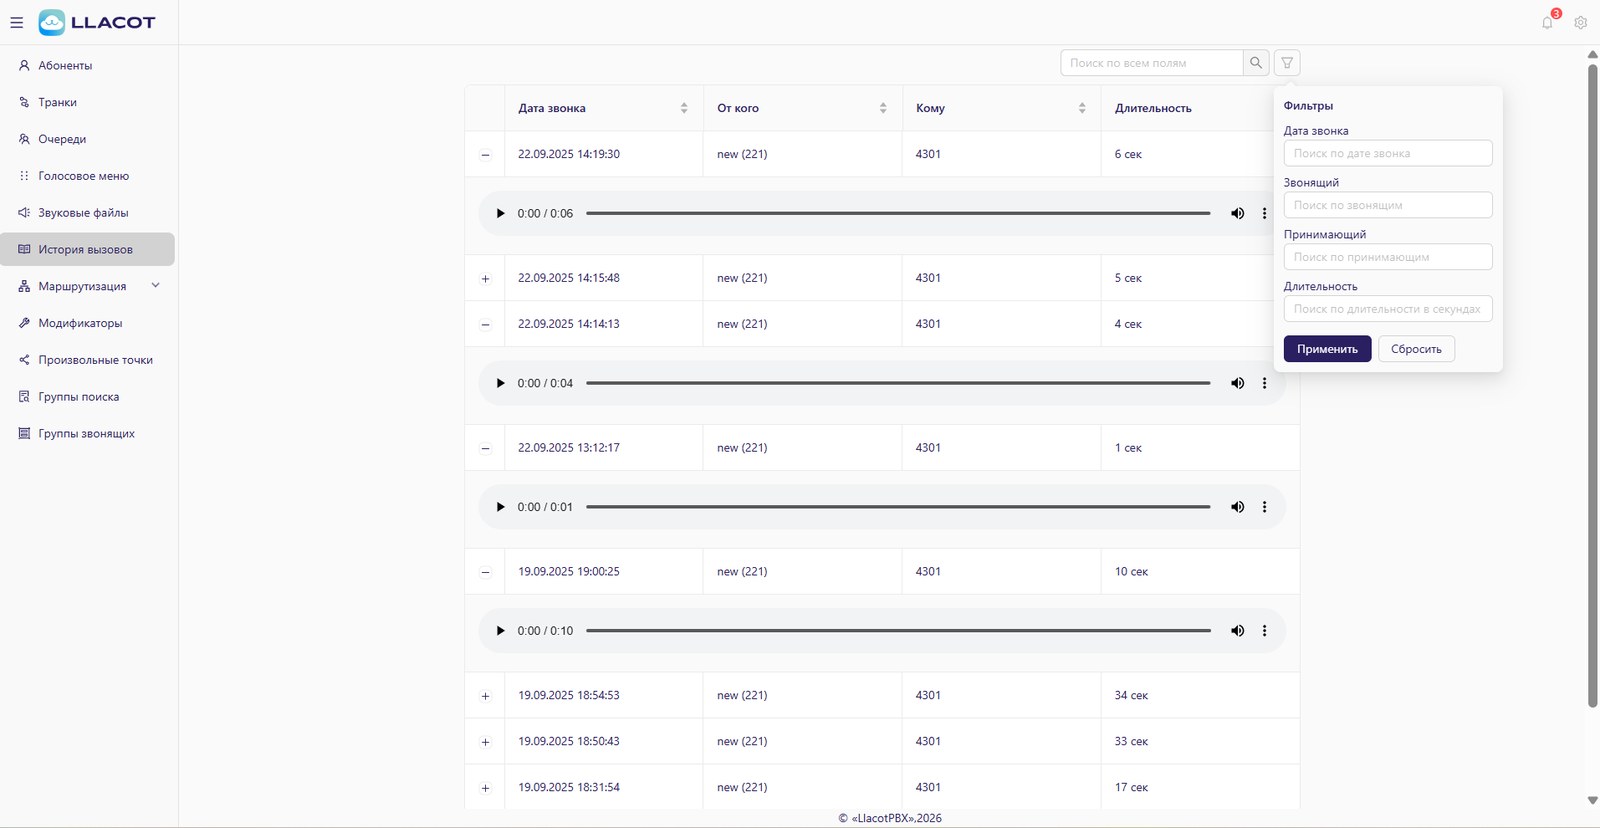Screen dimensions: 1600x828
Task: Open more options for 0:06 recording
Action: 1264,213
